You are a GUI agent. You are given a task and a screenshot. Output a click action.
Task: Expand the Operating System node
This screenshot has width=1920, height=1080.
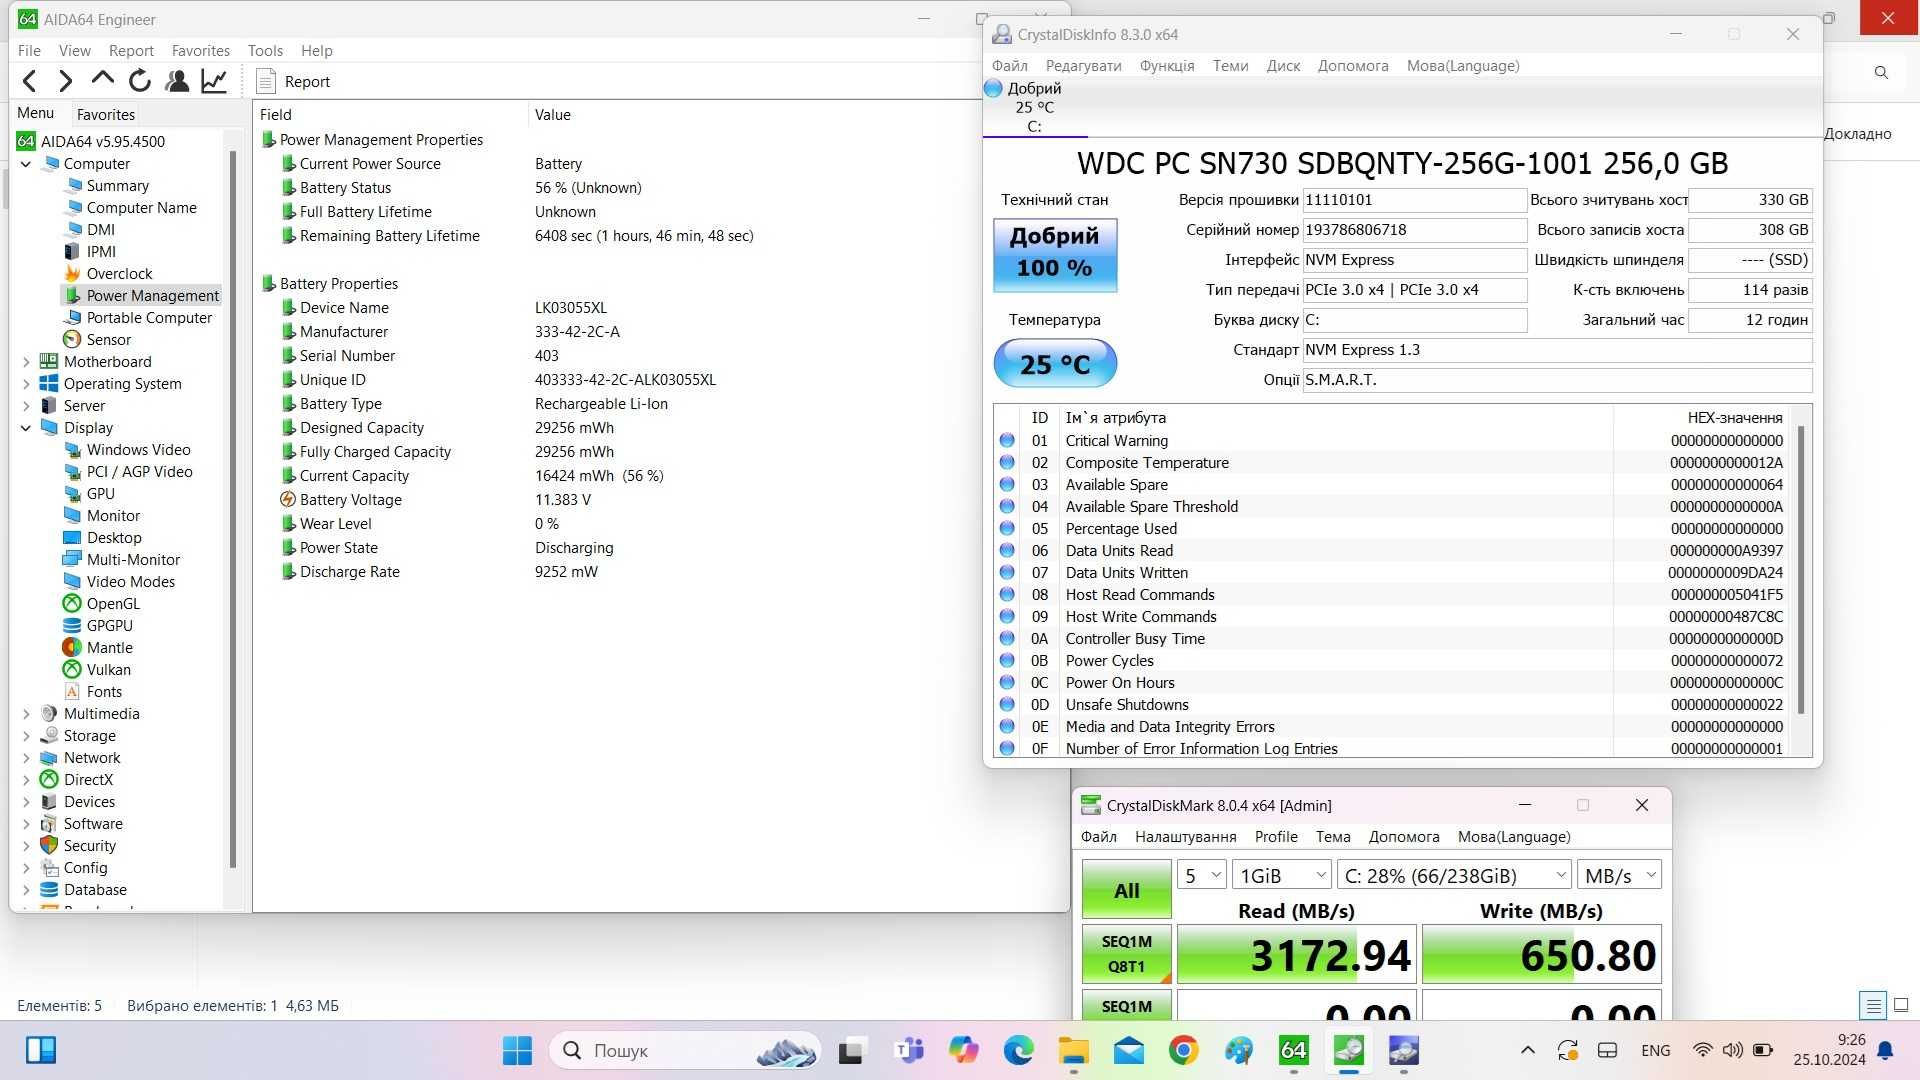tap(26, 384)
